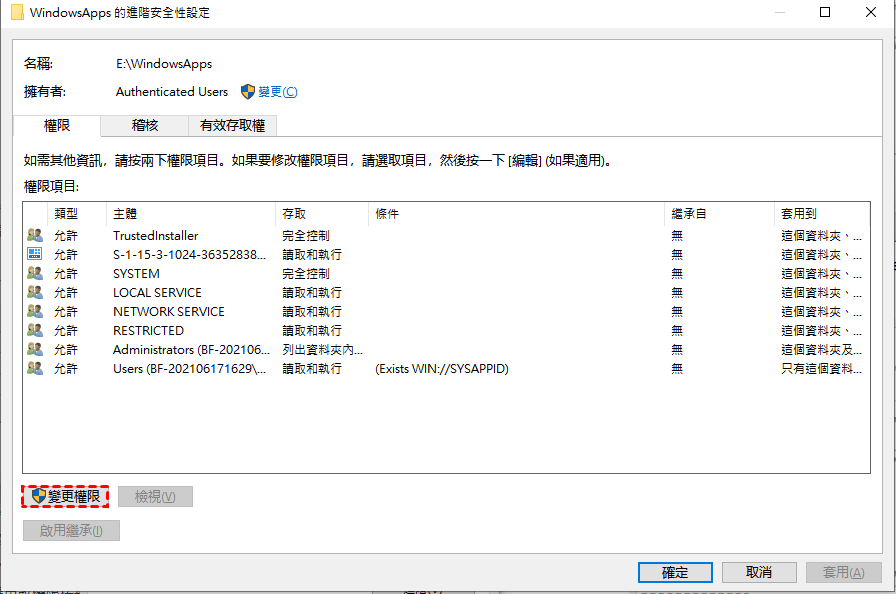
Task: Select the TrustedInstaller principal entry
Action: 155,235
